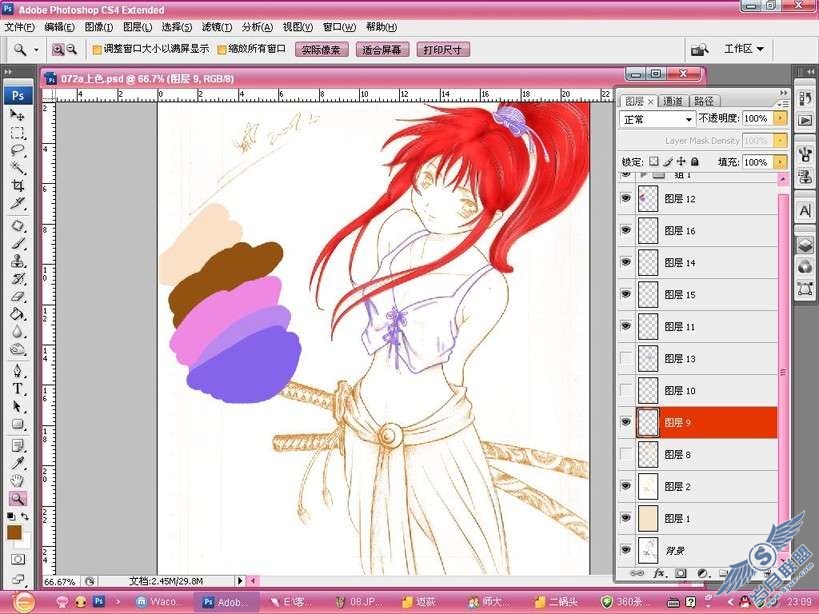Switch to the 通道 tab
Viewport: 819px width, 614px height.
(672, 101)
